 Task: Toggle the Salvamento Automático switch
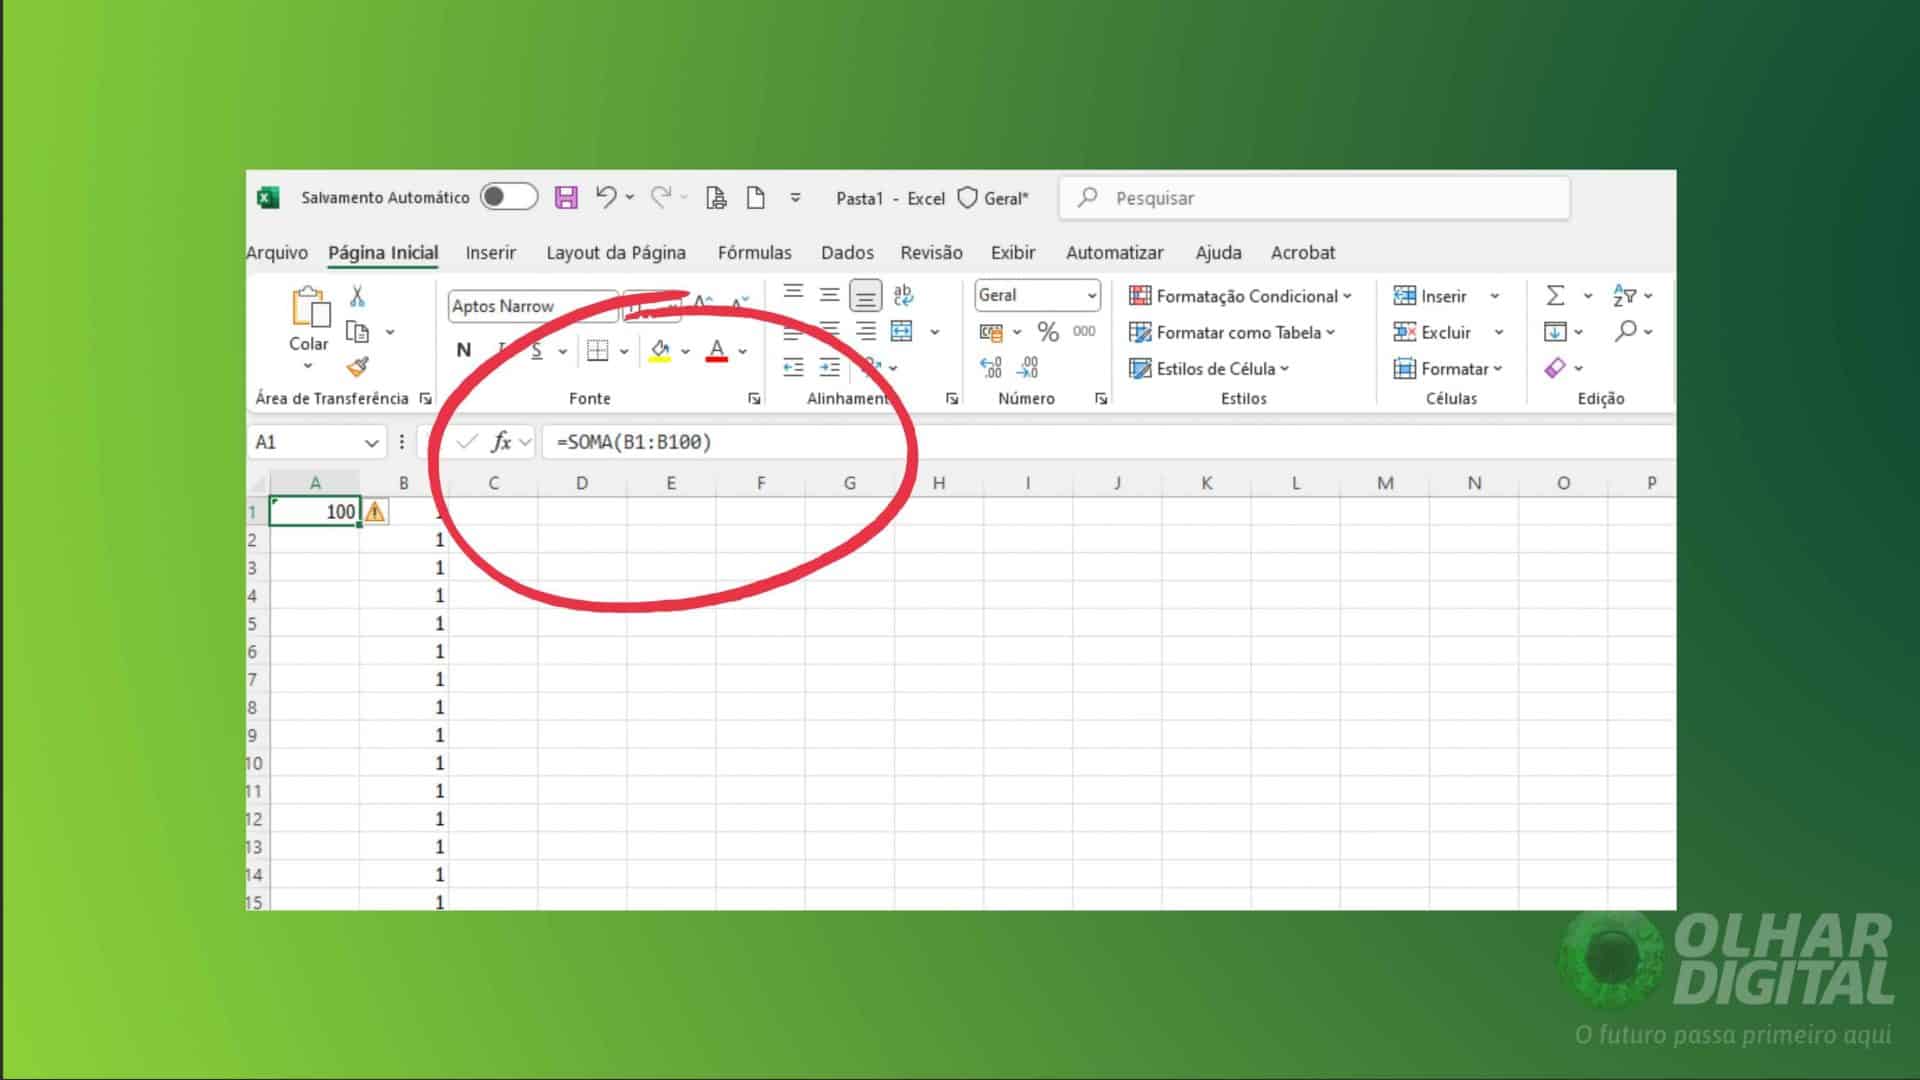point(508,197)
